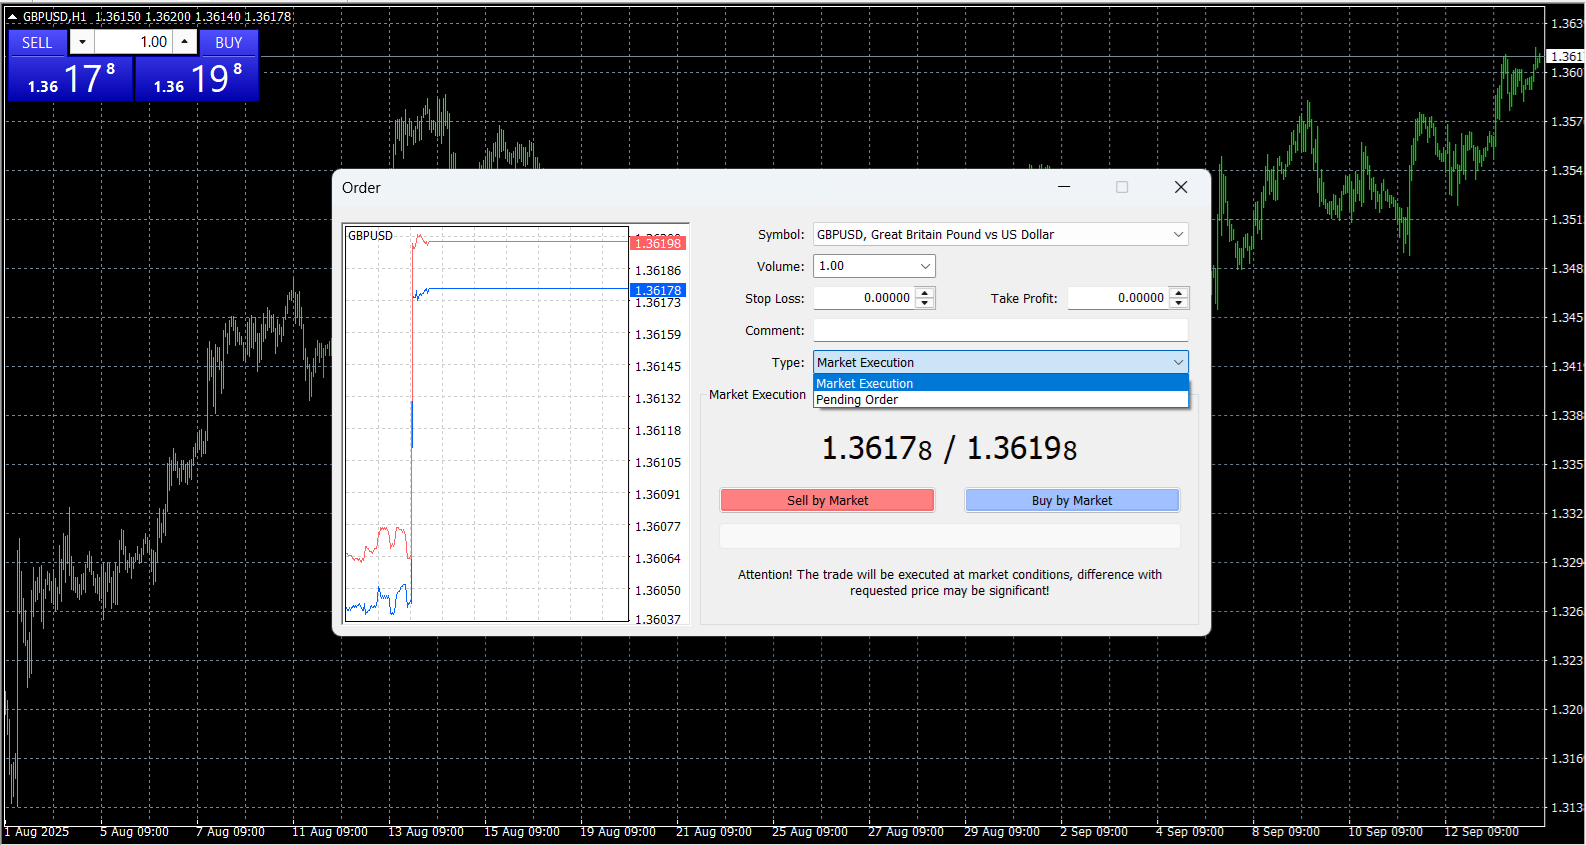Click the 11 Aug 09:00 time axis label

coord(329,832)
